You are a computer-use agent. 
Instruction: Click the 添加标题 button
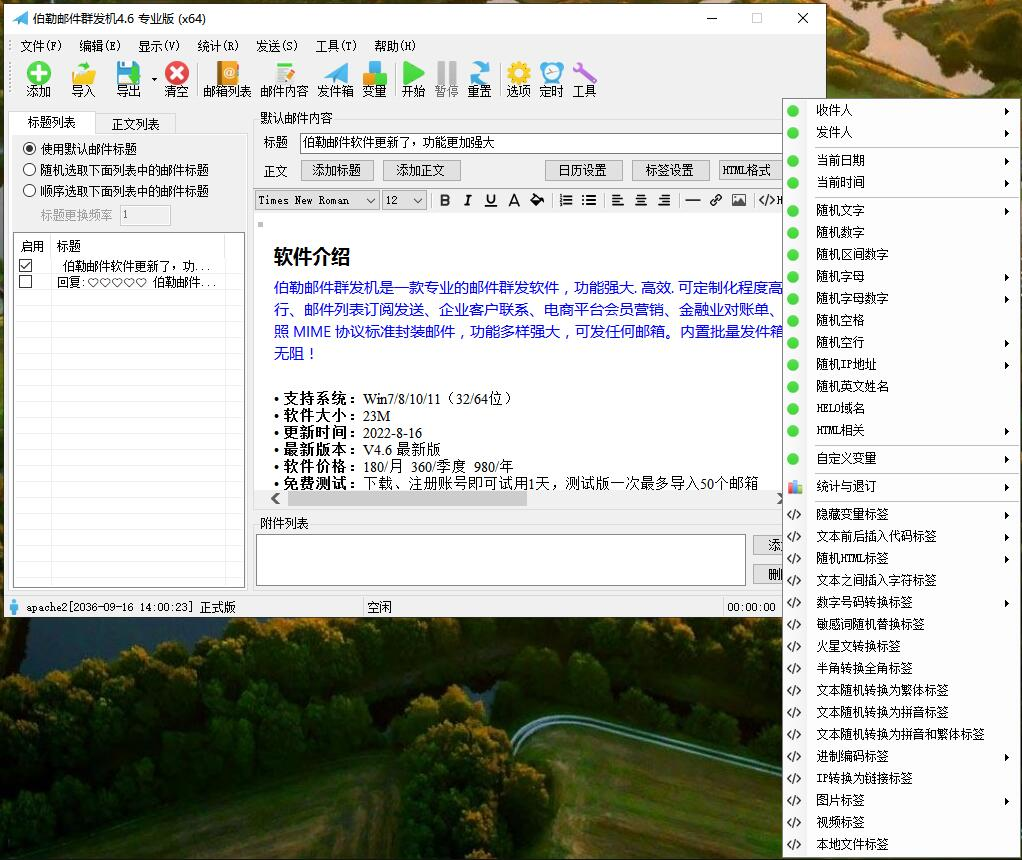(336, 170)
